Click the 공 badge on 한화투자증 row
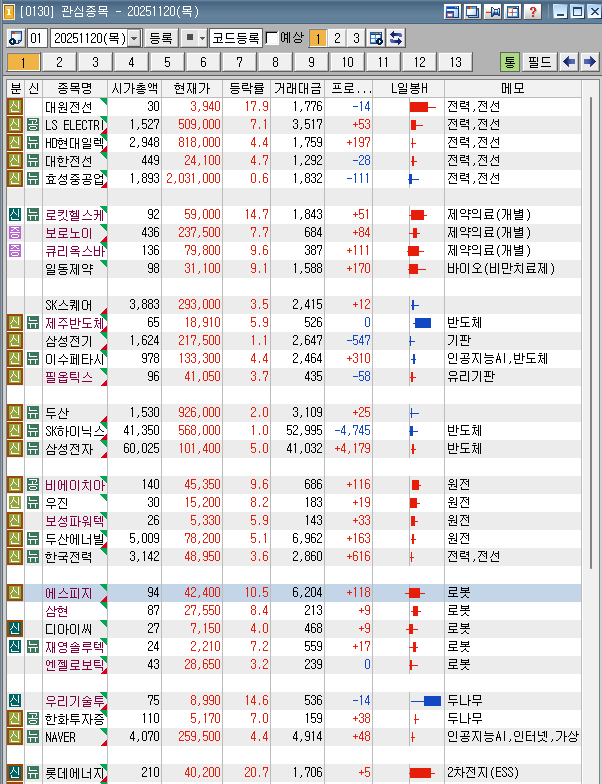602x784 pixels. tap(32, 718)
